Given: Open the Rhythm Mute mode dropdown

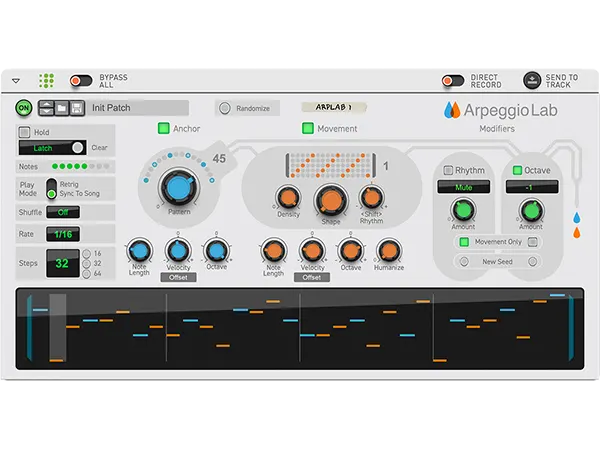Looking at the screenshot, I should tap(463, 187).
